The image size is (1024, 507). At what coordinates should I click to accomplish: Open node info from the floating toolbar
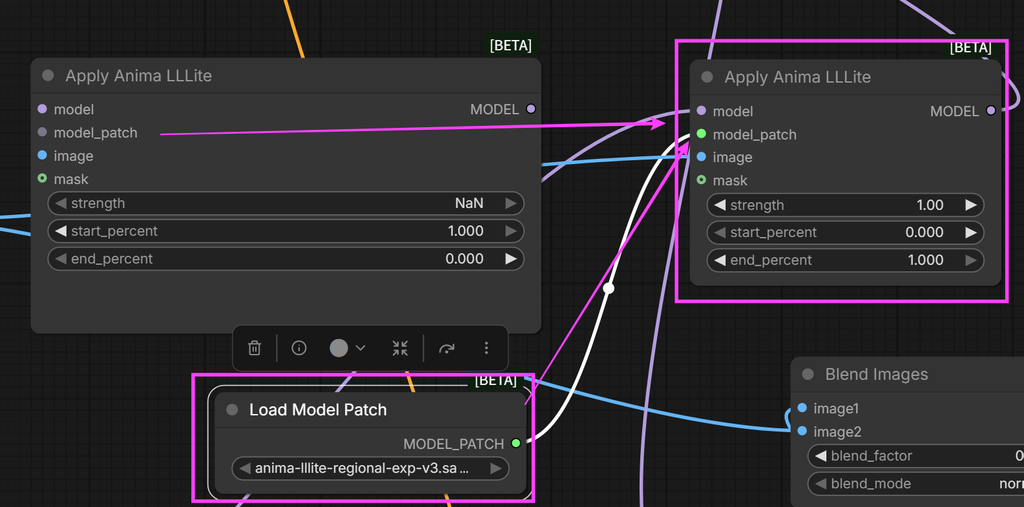pos(299,348)
